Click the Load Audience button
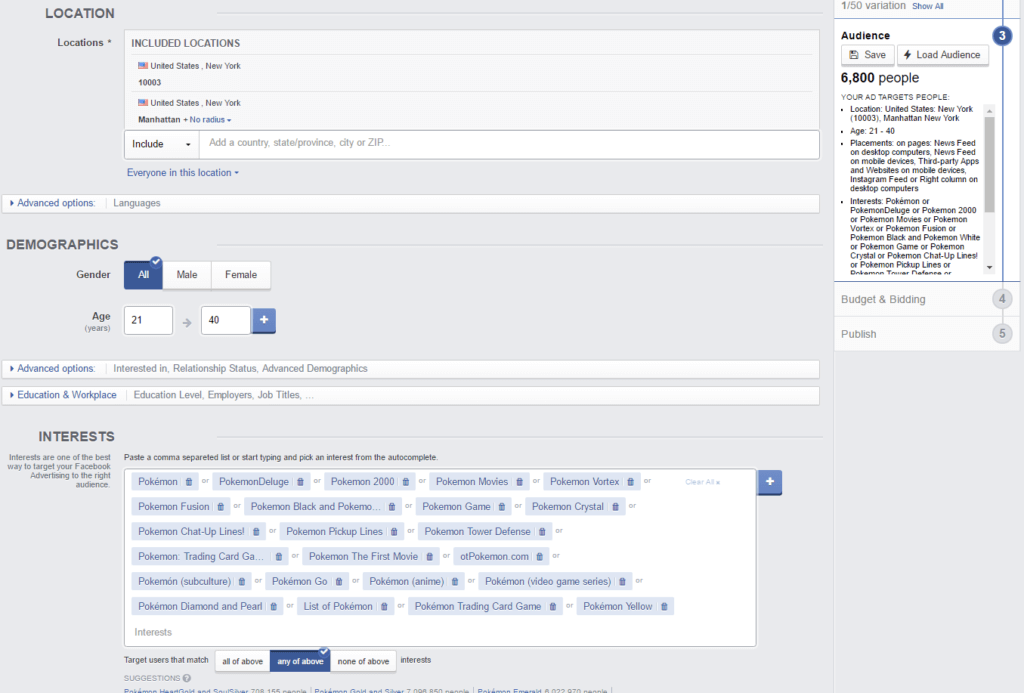Viewport: 1024px width, 693px height. (x=942, y=55)
